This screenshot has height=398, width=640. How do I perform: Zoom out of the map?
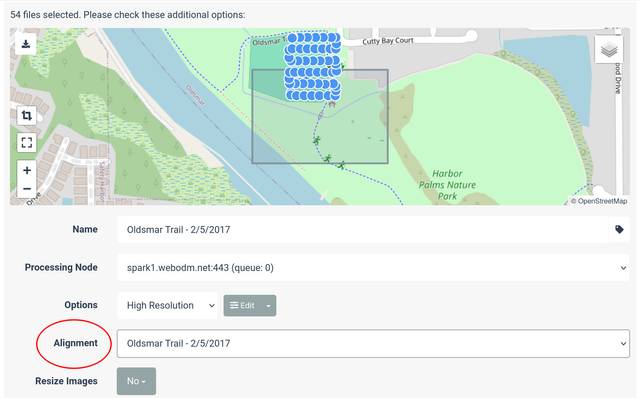[x=27, y=189]
